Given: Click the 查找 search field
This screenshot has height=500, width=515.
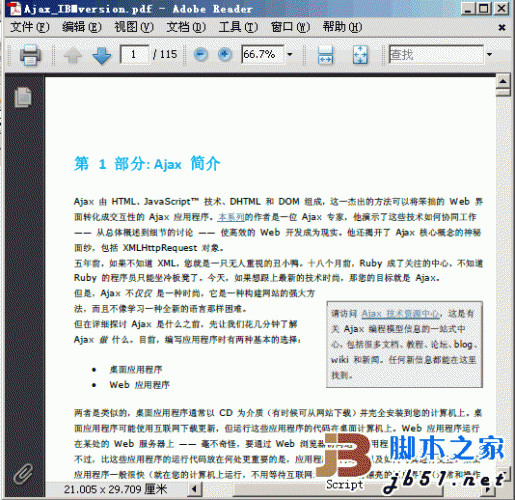Looking at the screenshot, I should [x=436, y=54].
